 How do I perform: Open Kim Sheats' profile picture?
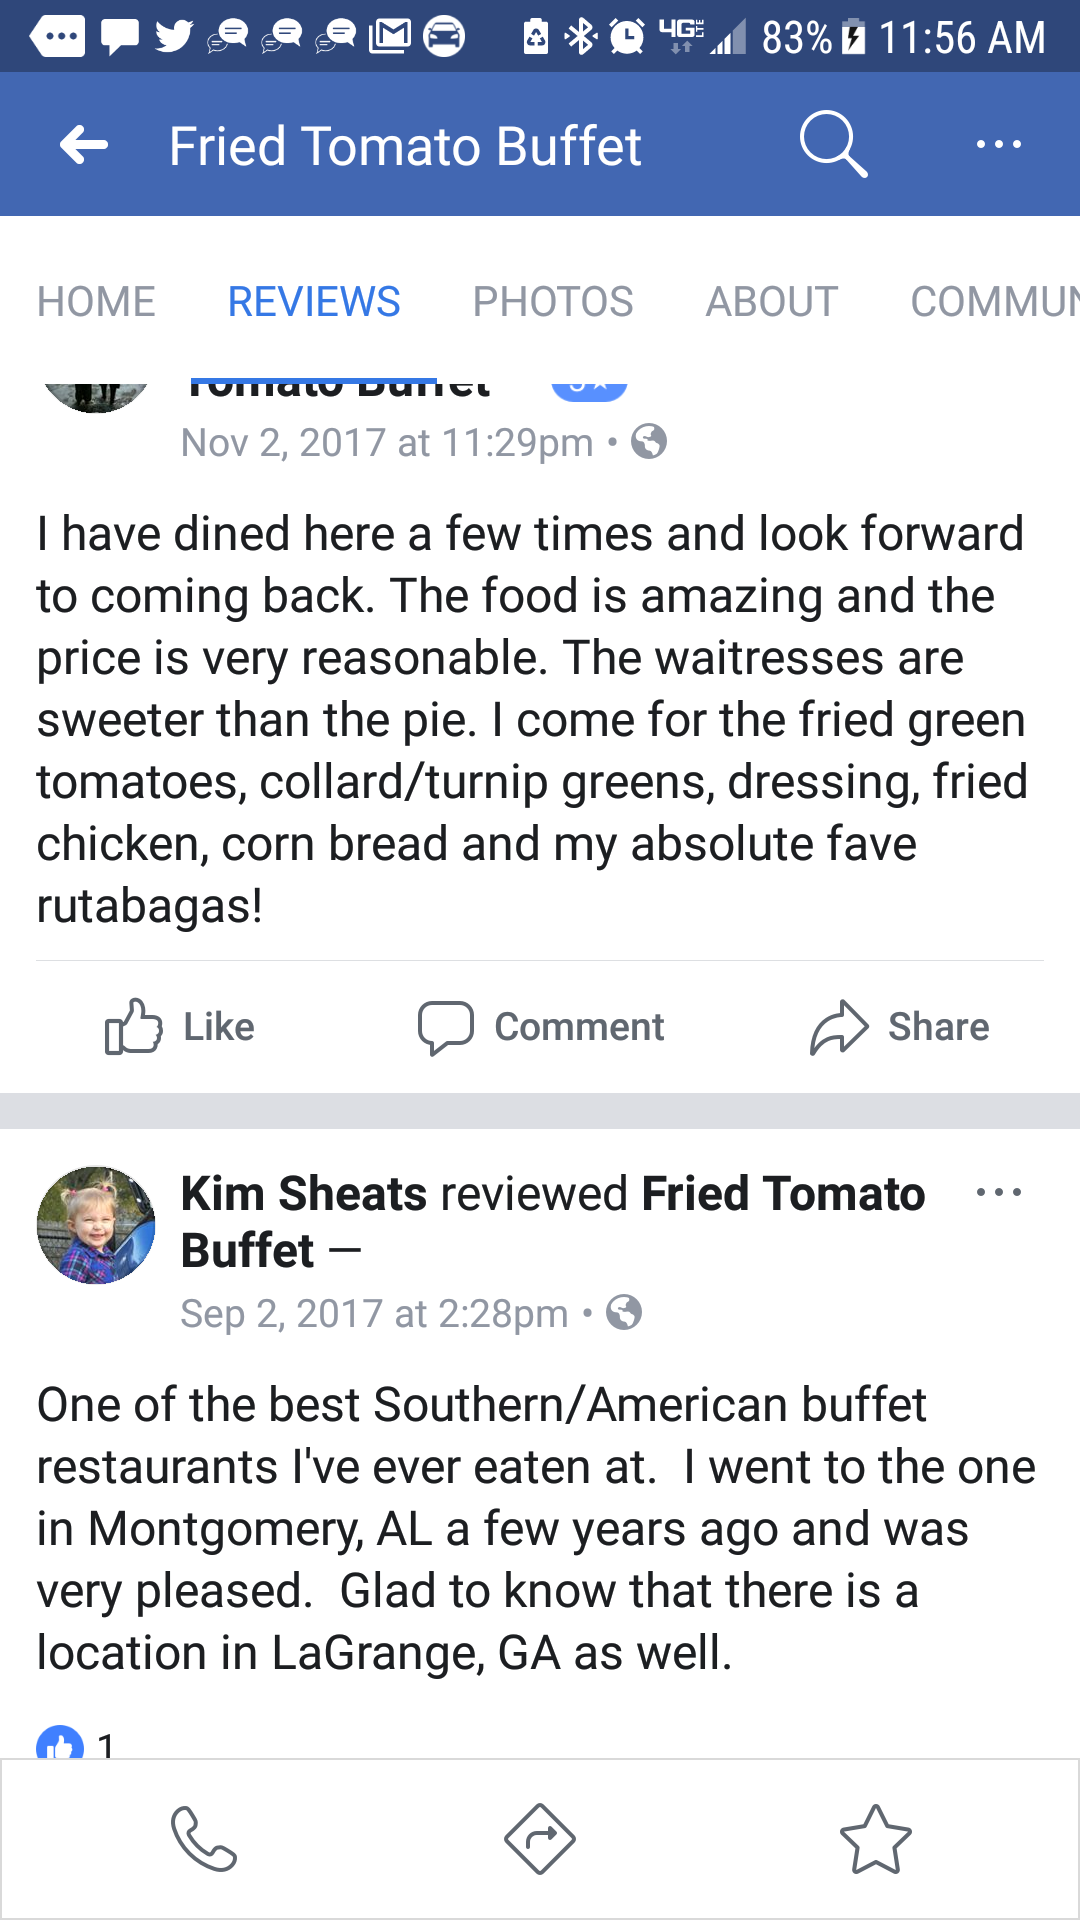point(96,1225)
